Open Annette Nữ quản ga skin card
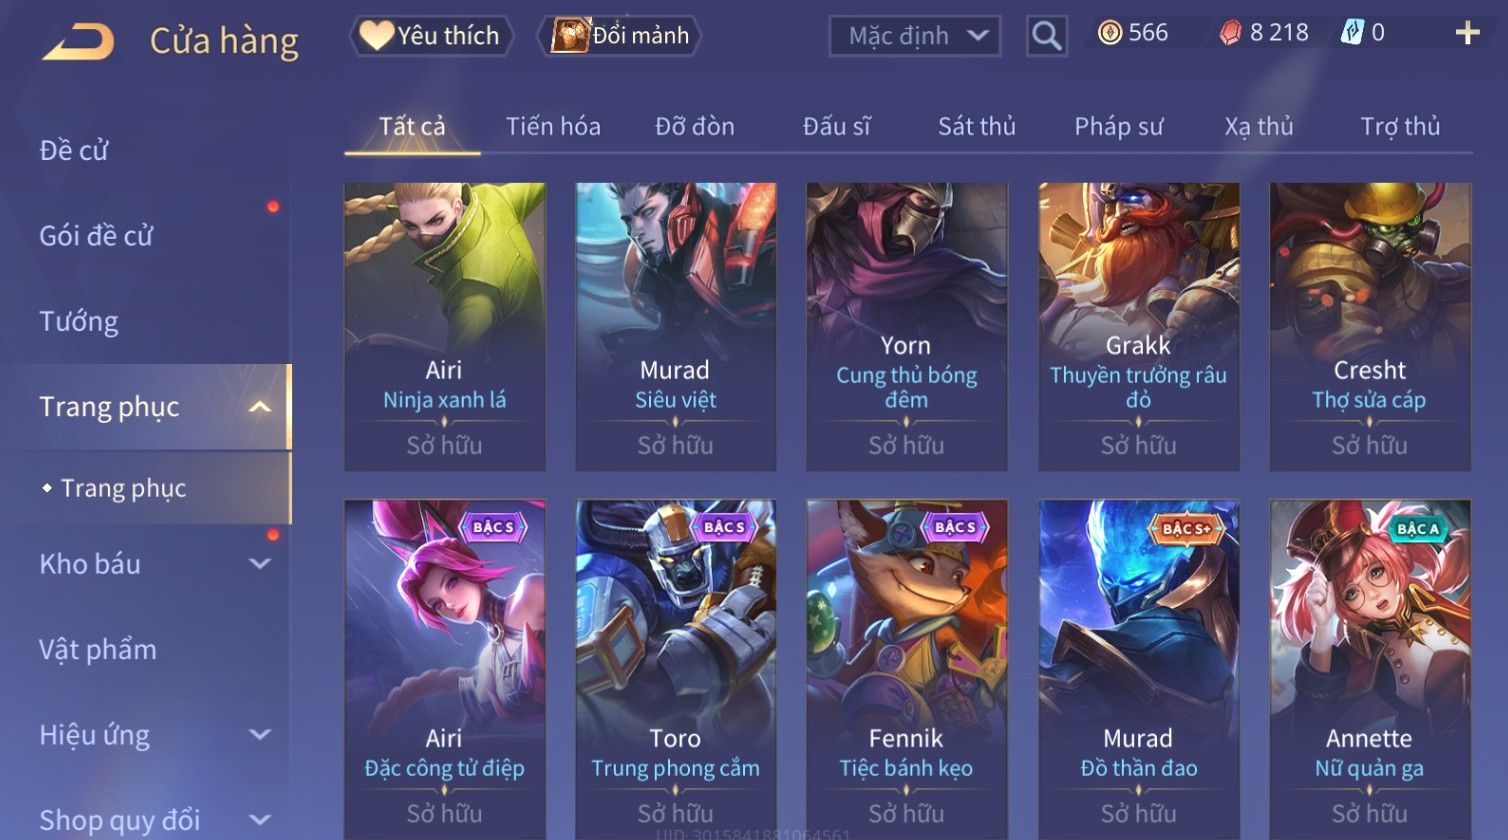Screen dimensions: 1508x840 coord(1370,668)
